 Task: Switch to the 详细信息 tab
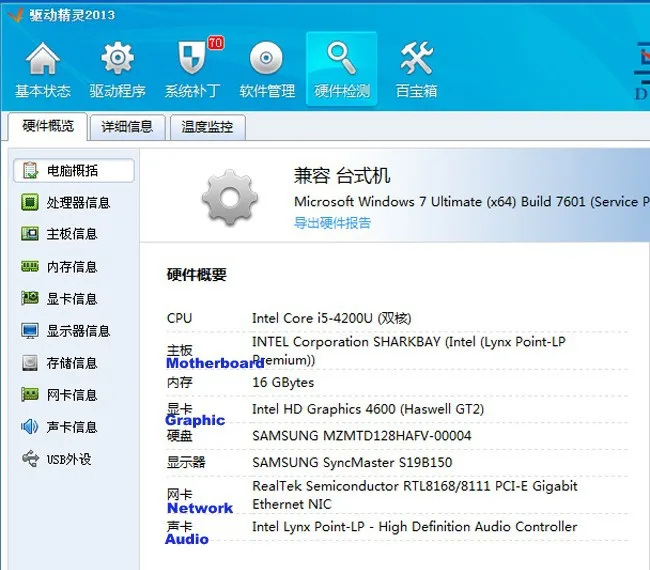127,127
